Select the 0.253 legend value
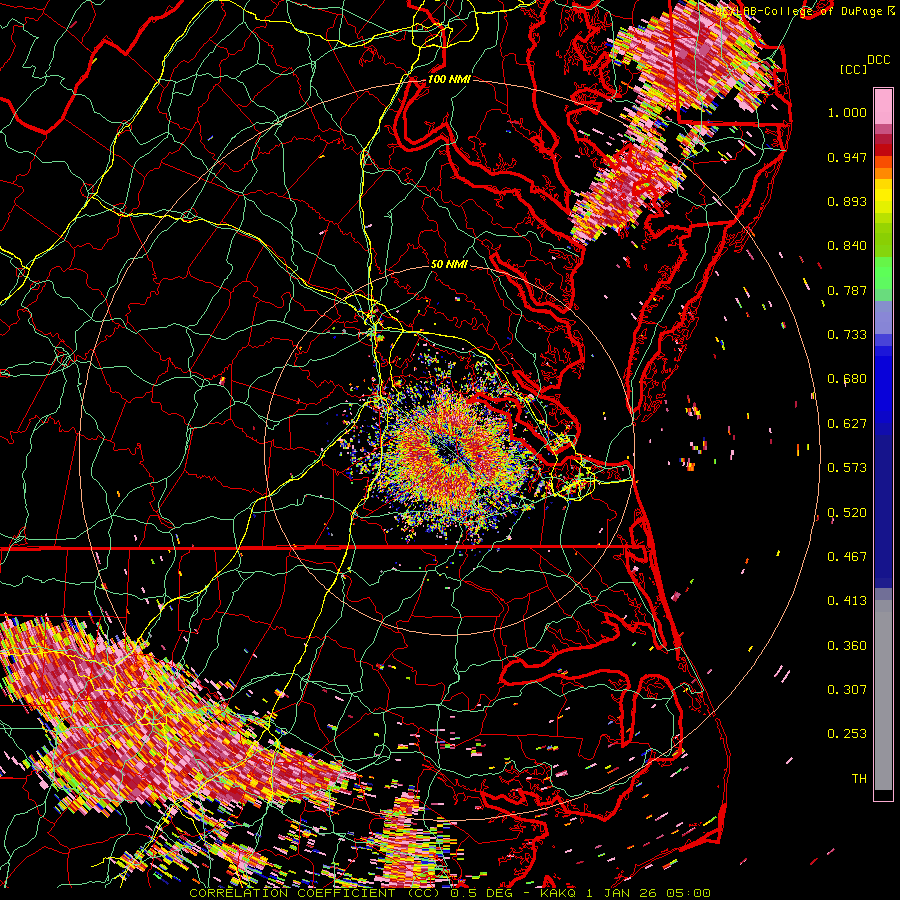Image resolution: width=900 pixels, height=900 pixels. pos(847,734)
